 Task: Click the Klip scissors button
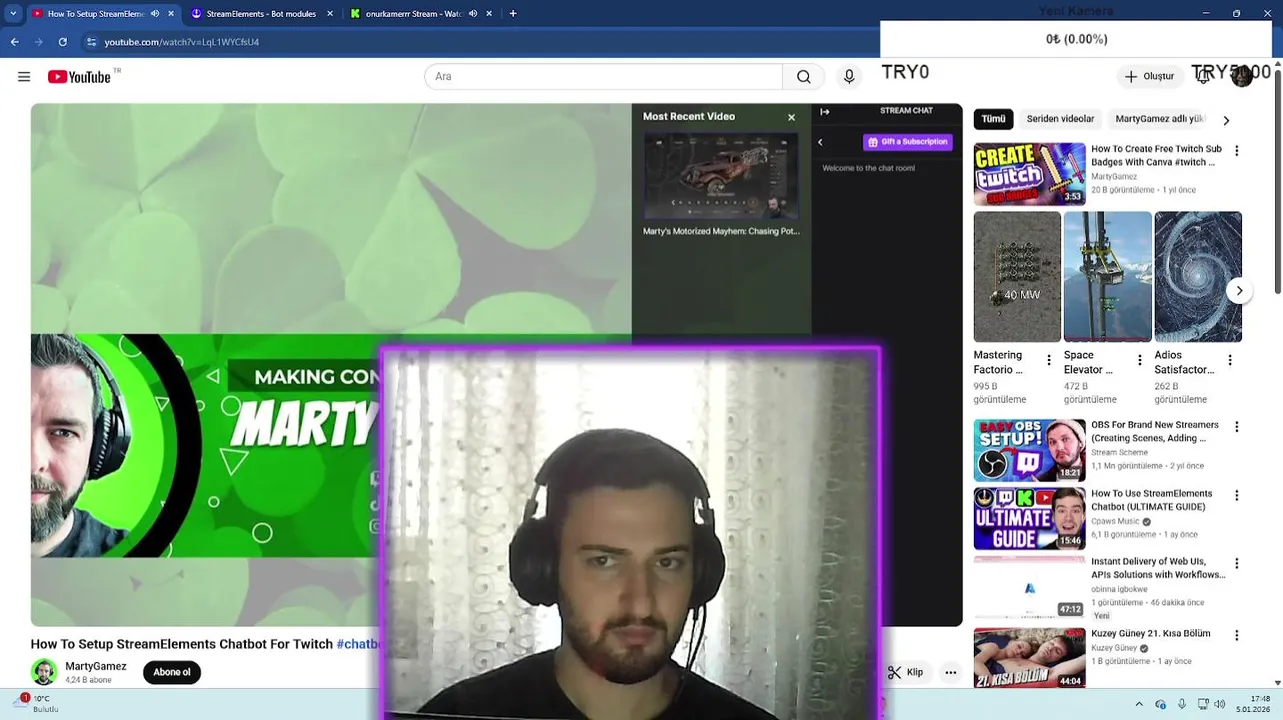point(906,672)
